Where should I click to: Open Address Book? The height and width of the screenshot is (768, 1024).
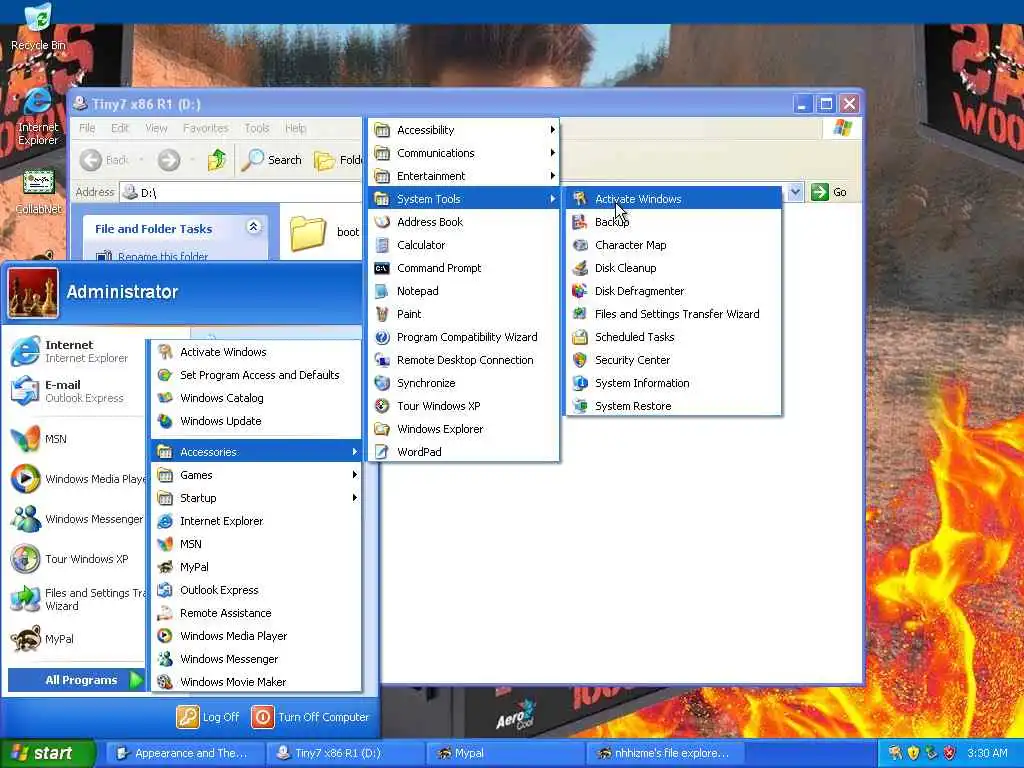tap(464, 222)
